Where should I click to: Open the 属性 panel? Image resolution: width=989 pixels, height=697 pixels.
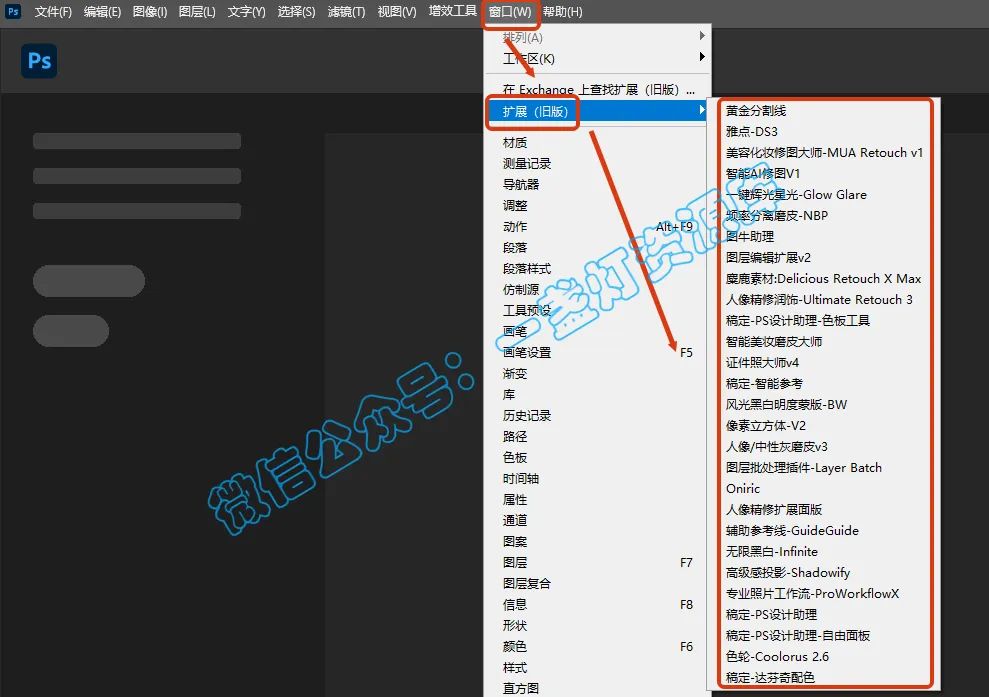coord(597,500)
